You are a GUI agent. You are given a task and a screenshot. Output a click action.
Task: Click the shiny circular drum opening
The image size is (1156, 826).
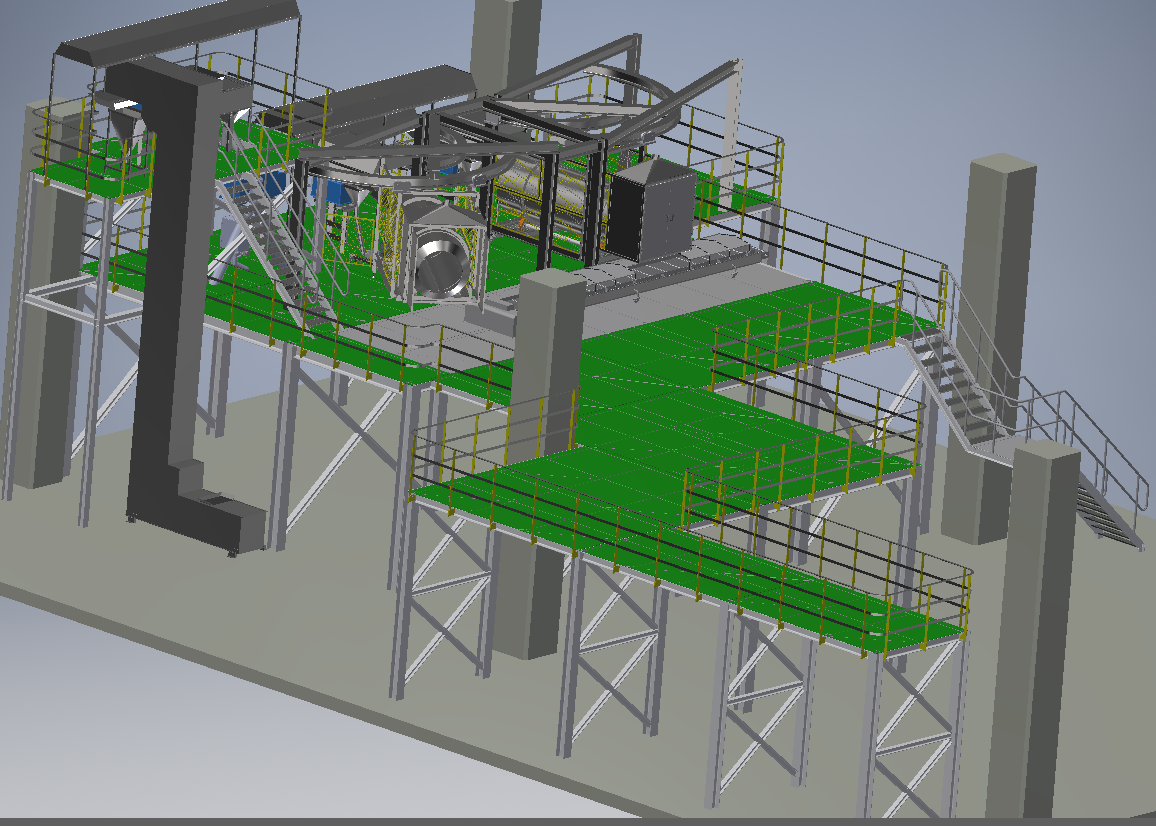(440, 263)
